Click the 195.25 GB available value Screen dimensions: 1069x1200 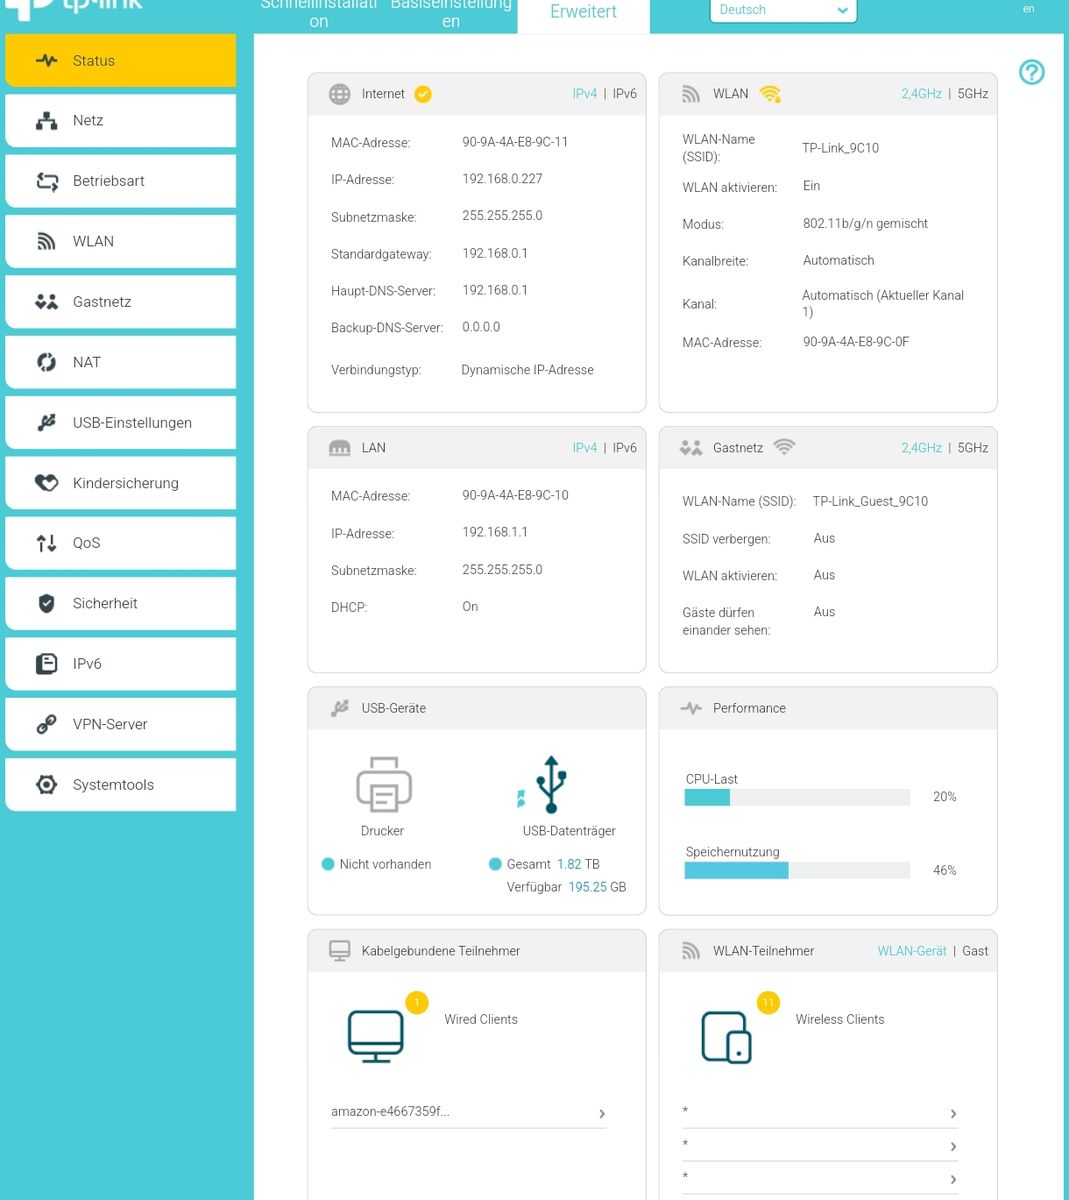[597, 887]
